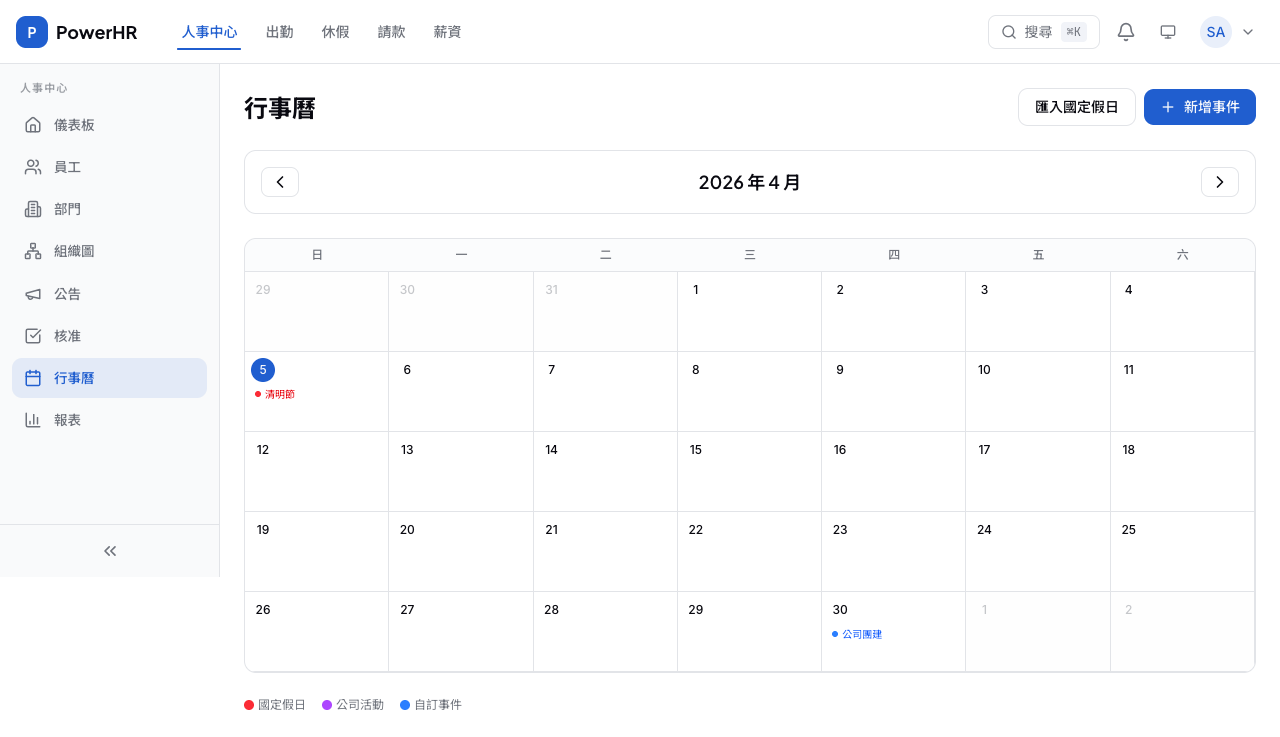The image size is (1280, 737).
Task: Click the monitor display icon in header
Action: tap(1167, 32)
